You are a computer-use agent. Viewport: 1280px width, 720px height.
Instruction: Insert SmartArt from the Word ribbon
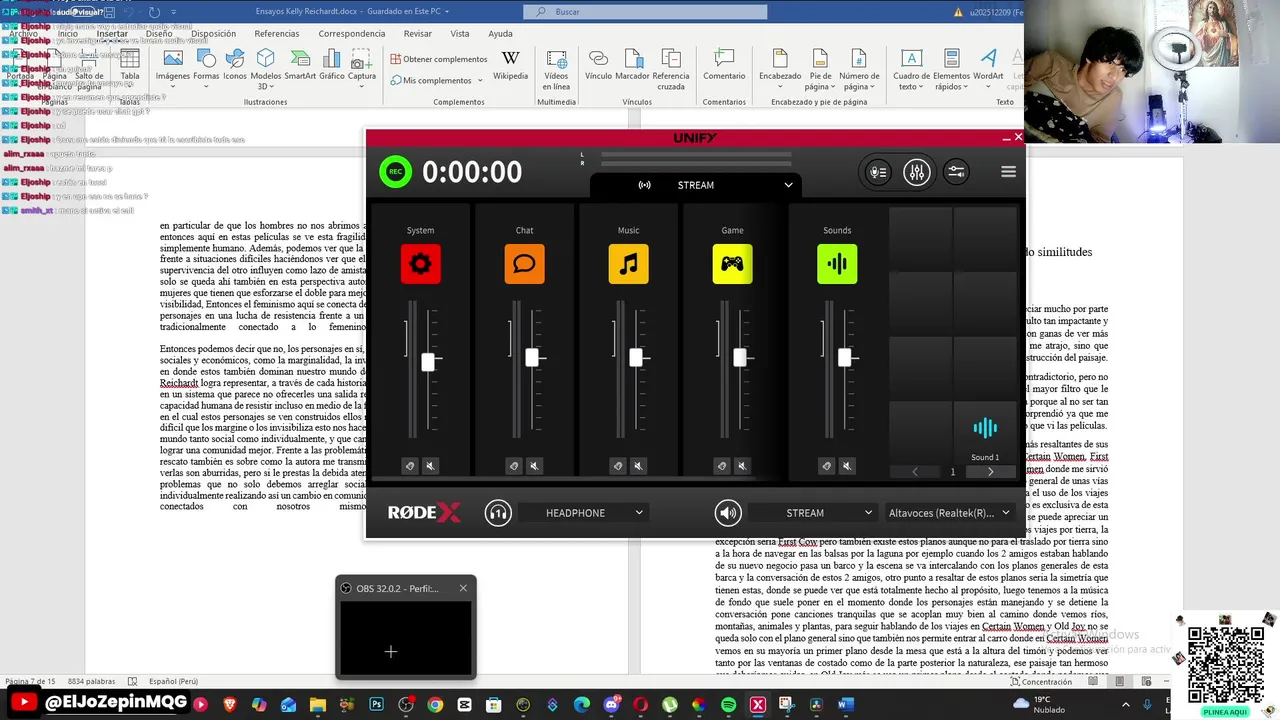[300, 65]
